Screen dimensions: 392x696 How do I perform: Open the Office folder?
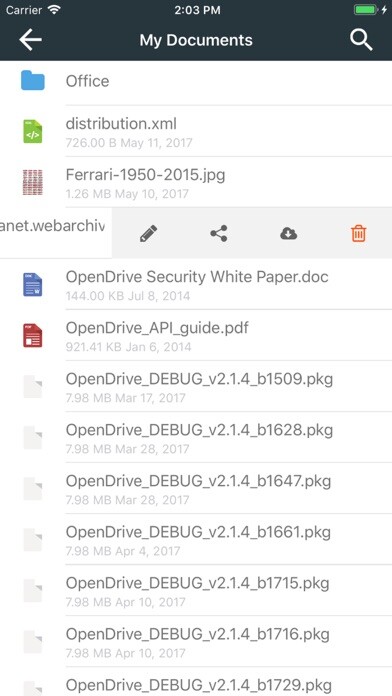pyautogui.click(x=196, y=81)
